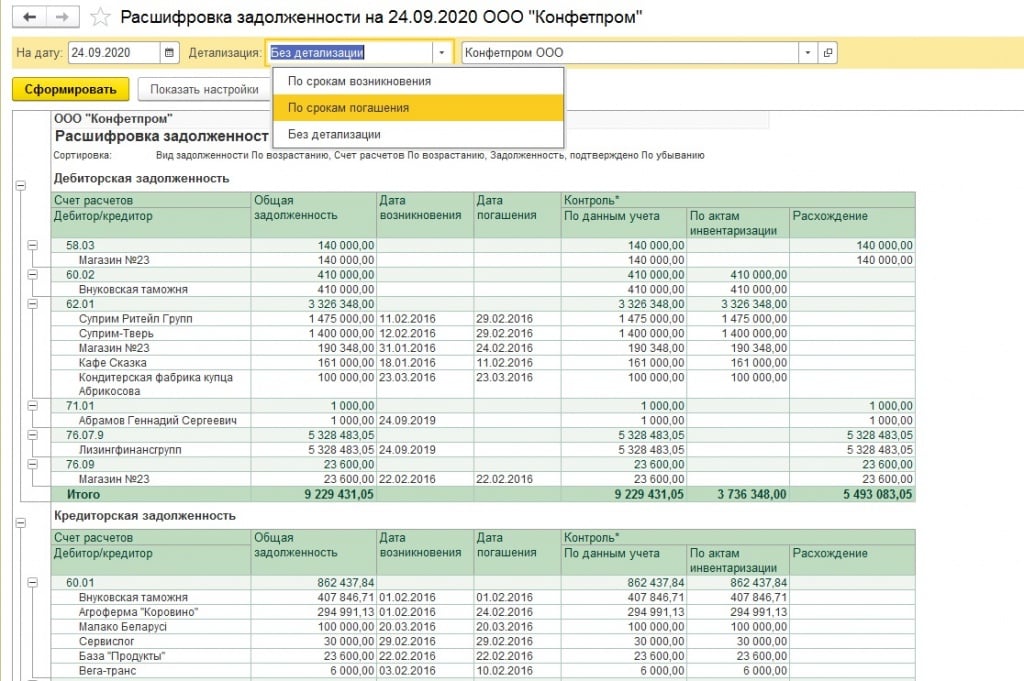Viewport: 1024px width, 681px height.
Task: Click the back navigation arrow
Action: tap(29, 17)
